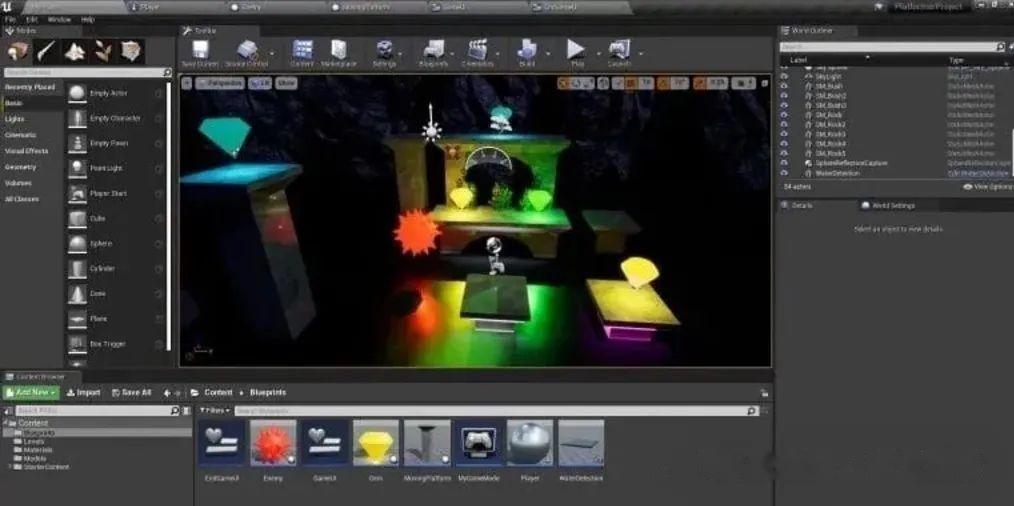Click the placement list vertical scrollbar
Image resolution: width=1014 pixels, height=506 pixels.
pyautogui.click(x=169, y=216)
